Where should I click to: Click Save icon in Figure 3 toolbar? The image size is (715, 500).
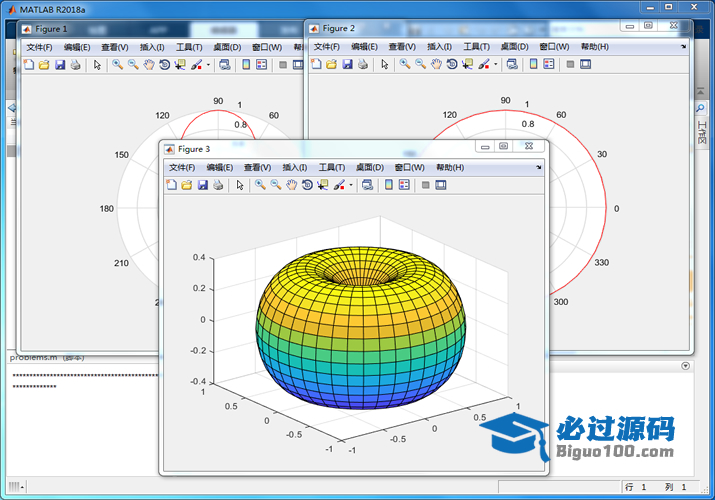coord(203,185)
